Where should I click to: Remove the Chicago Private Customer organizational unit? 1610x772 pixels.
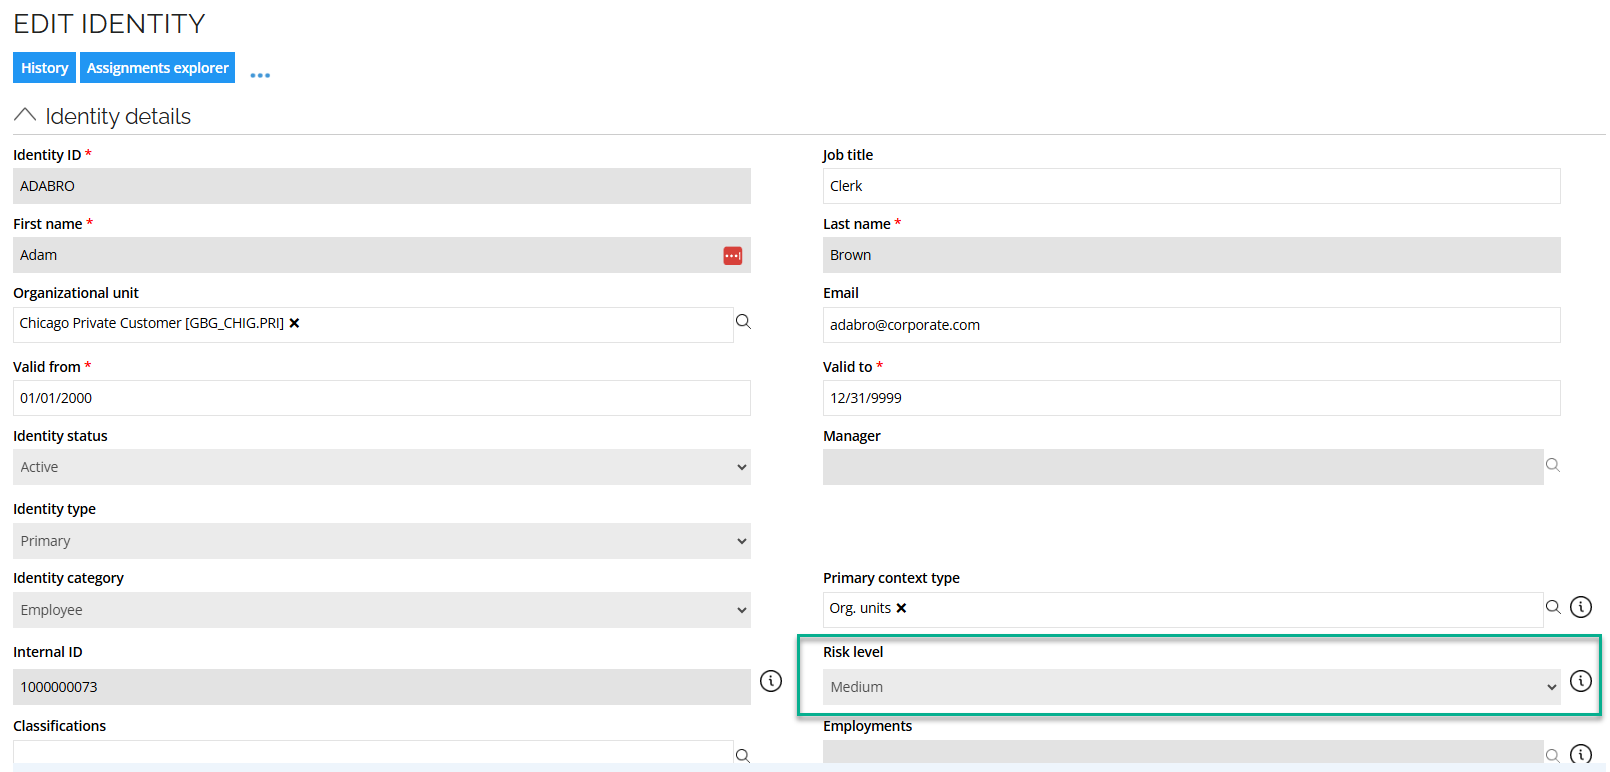(295, 323)
